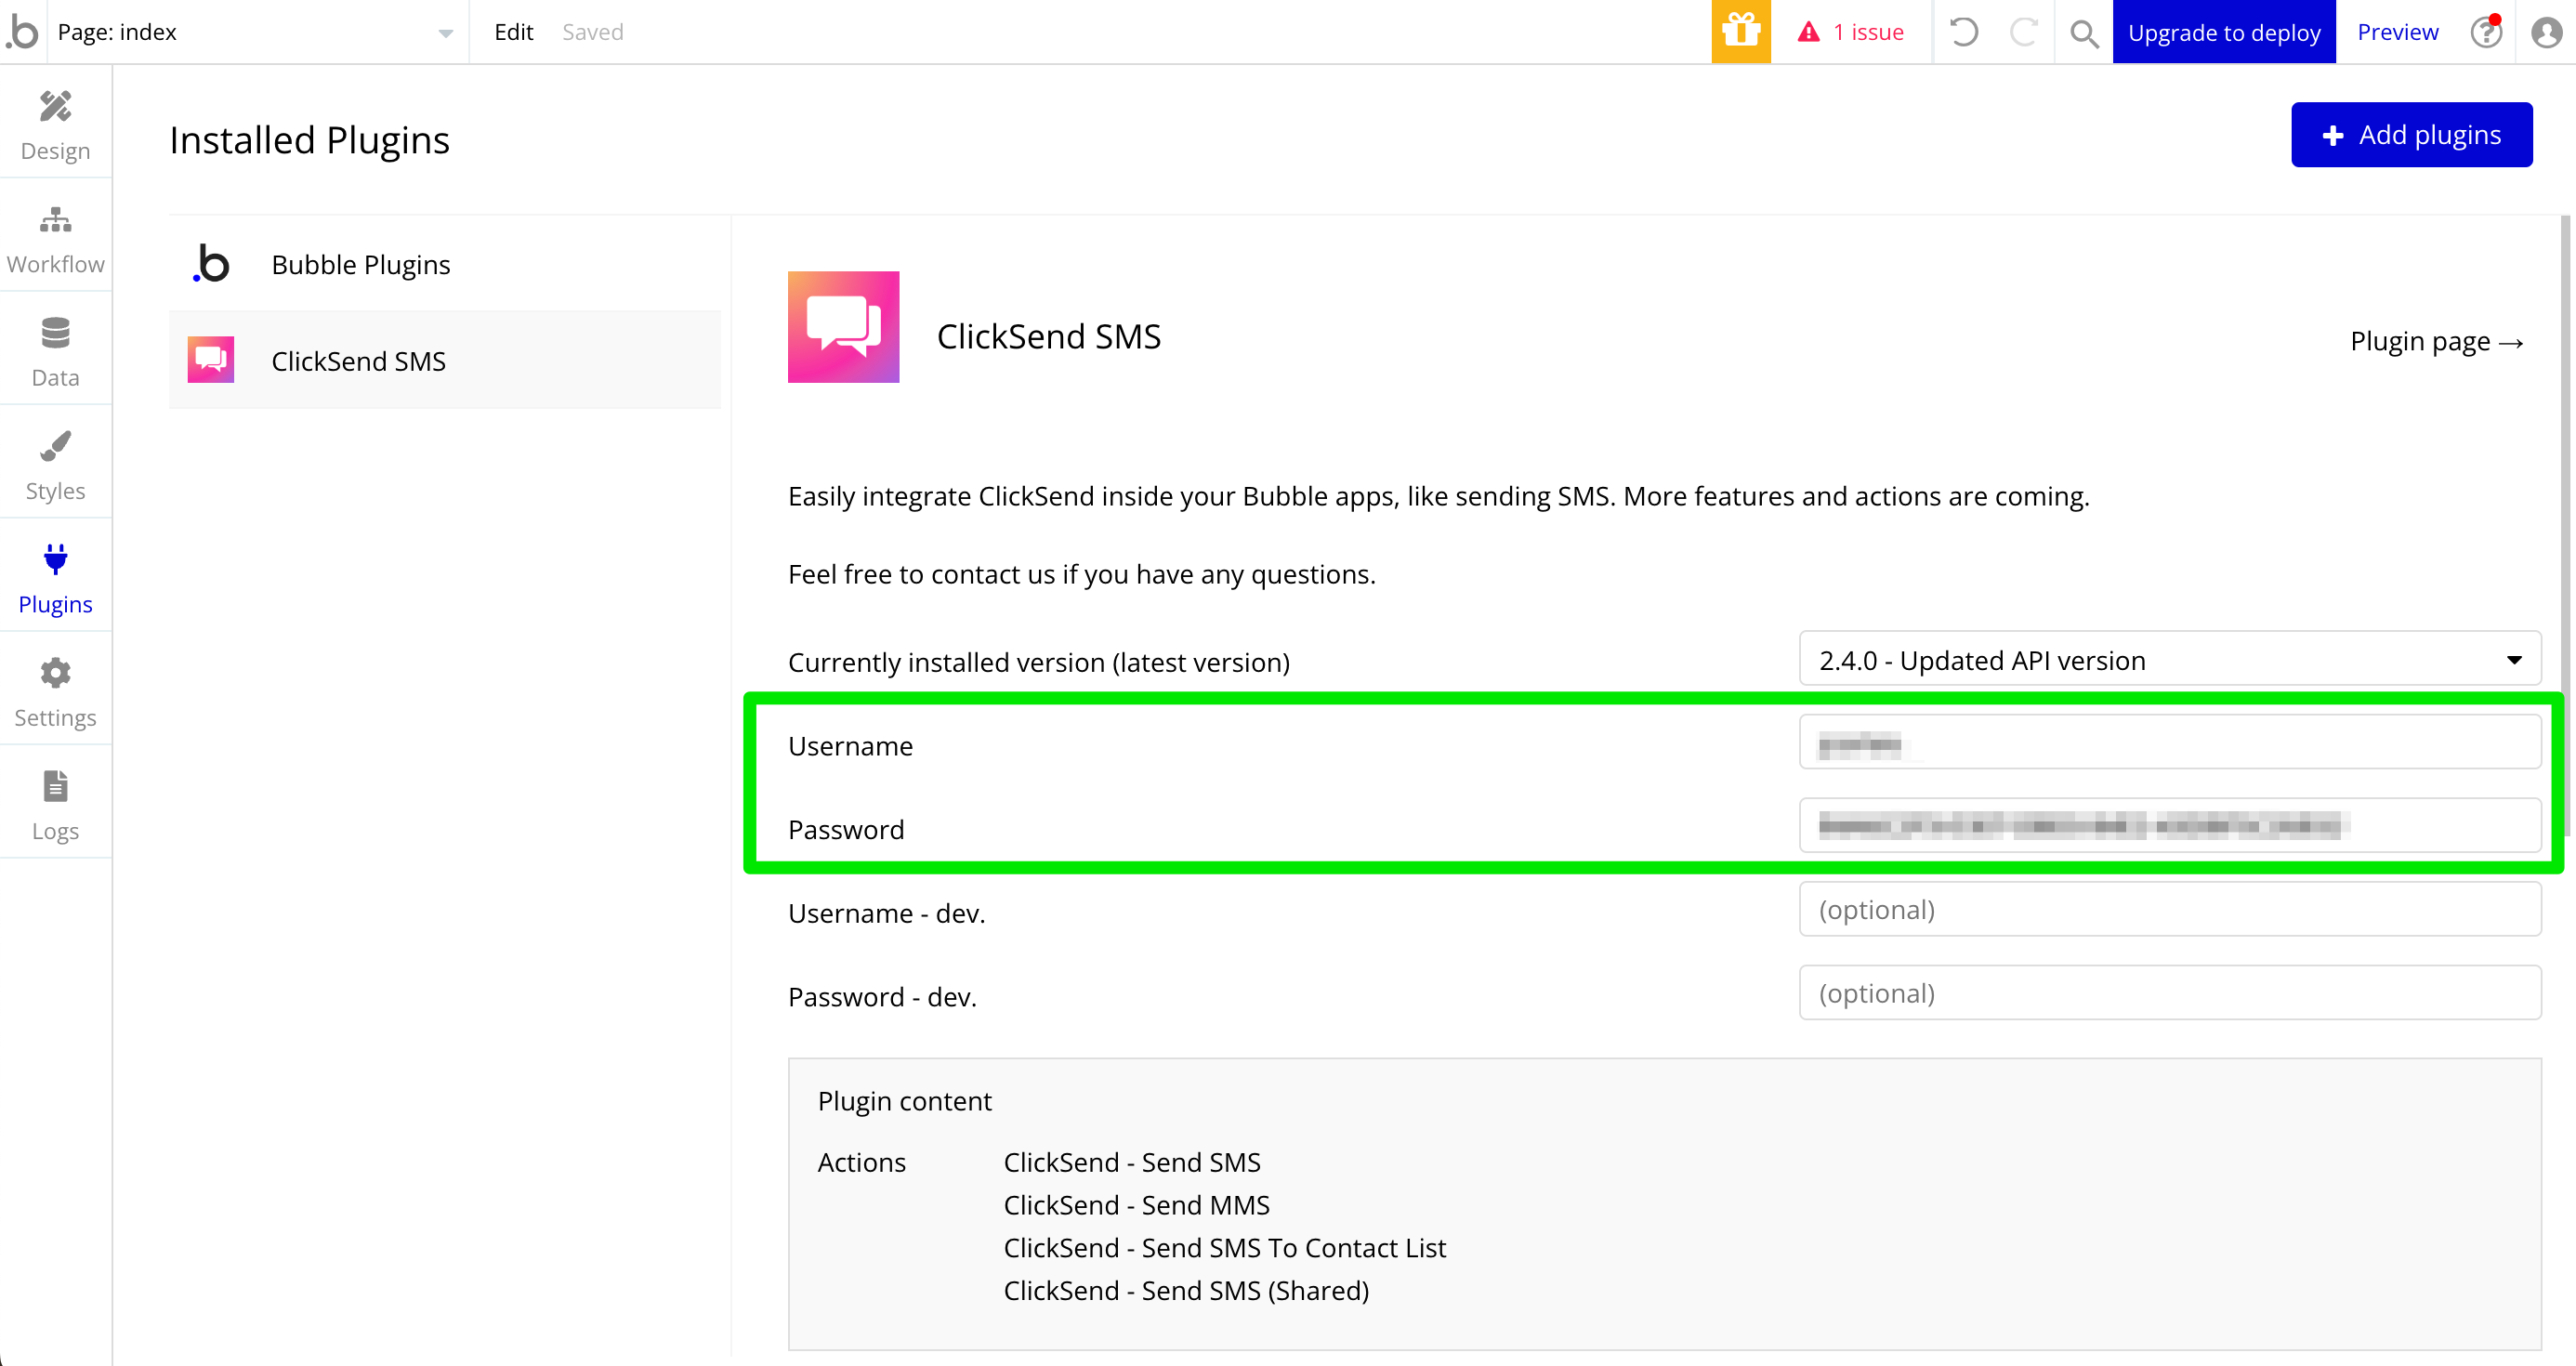This screenshot has height=1366, width=2576.
Task: Click the ClickSend SMS title heading
Action: tap(1048, 336)
